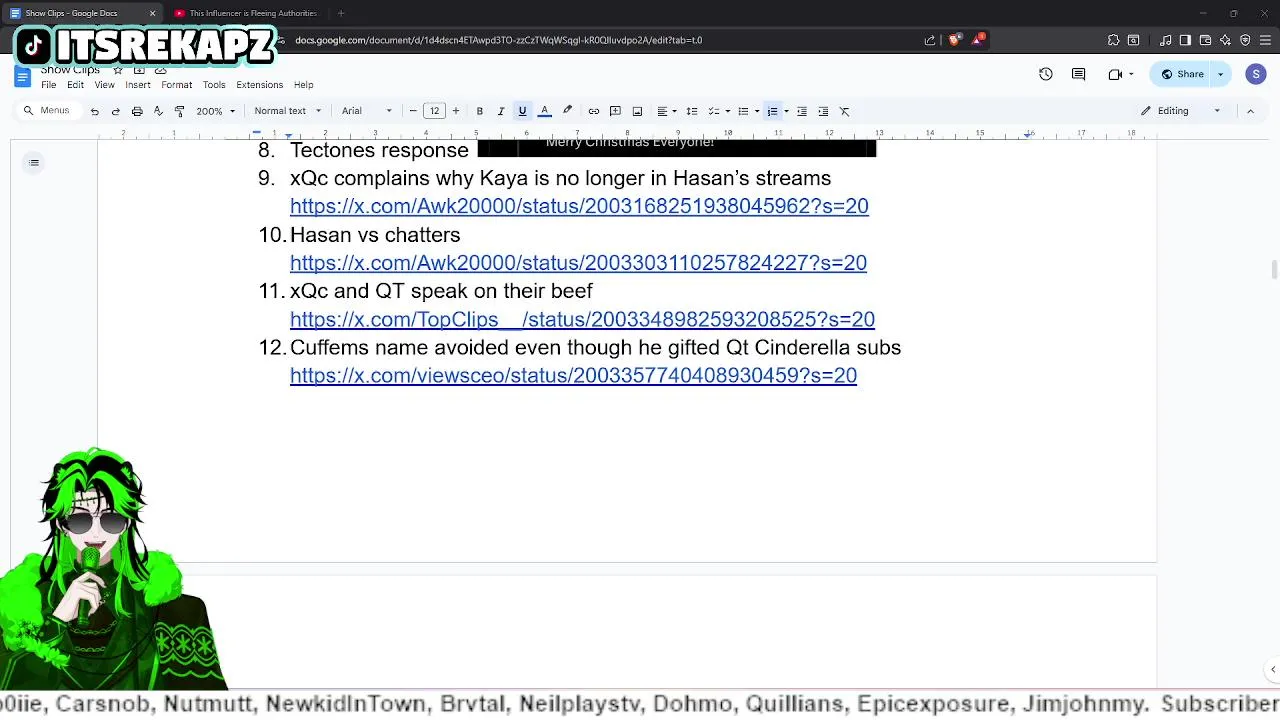
Task: Open the Extensions menu
Action: 260,85
